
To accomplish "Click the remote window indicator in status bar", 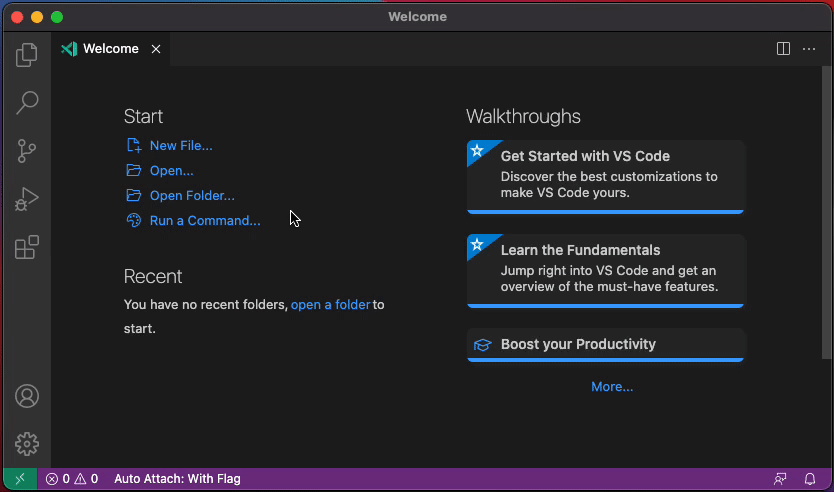I will click(20, 479).
